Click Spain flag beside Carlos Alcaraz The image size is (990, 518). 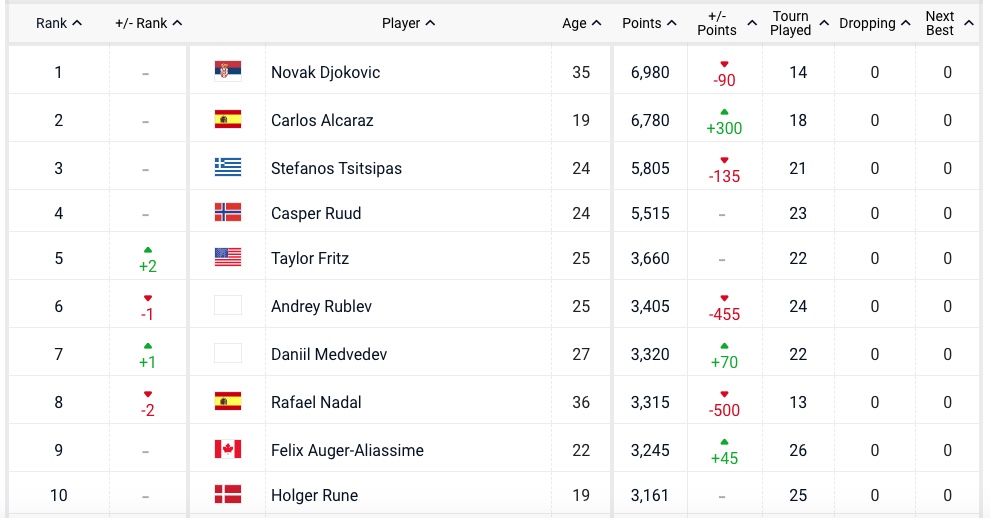(x=228, y=120)
